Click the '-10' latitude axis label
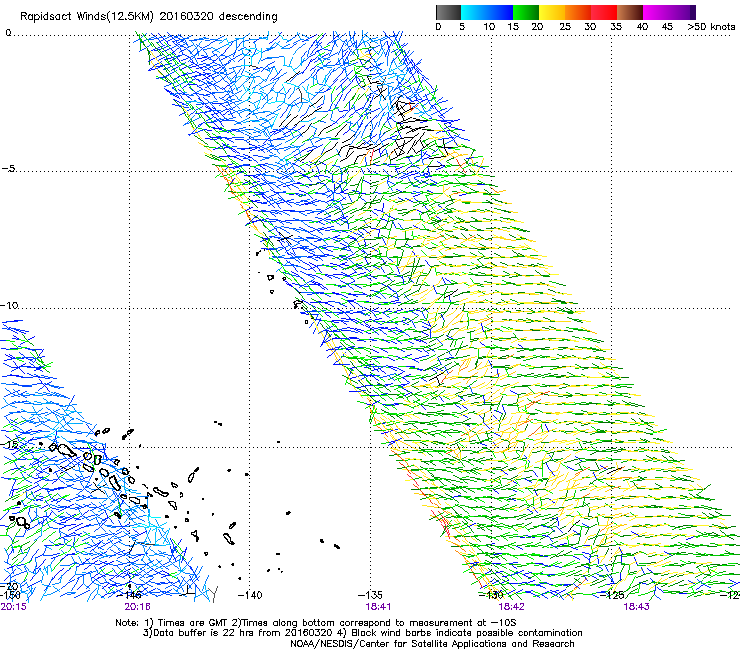 9,305
